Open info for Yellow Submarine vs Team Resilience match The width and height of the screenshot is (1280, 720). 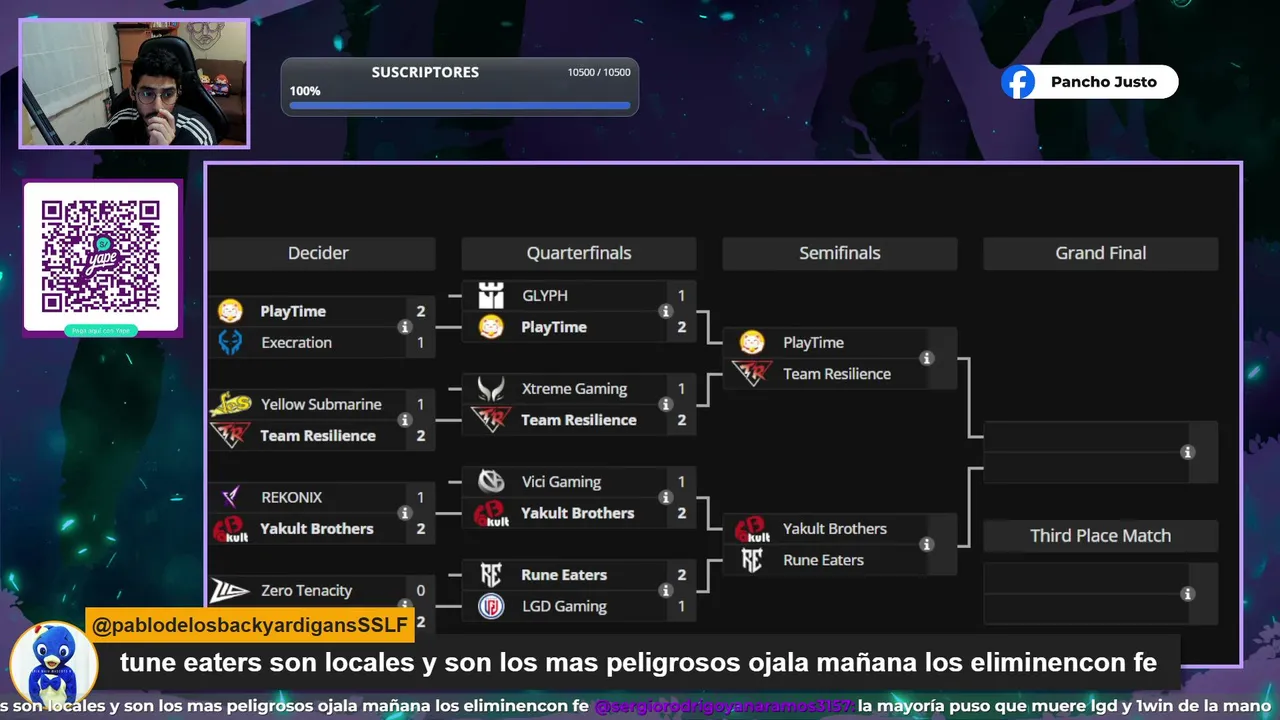tap(405, 420)
